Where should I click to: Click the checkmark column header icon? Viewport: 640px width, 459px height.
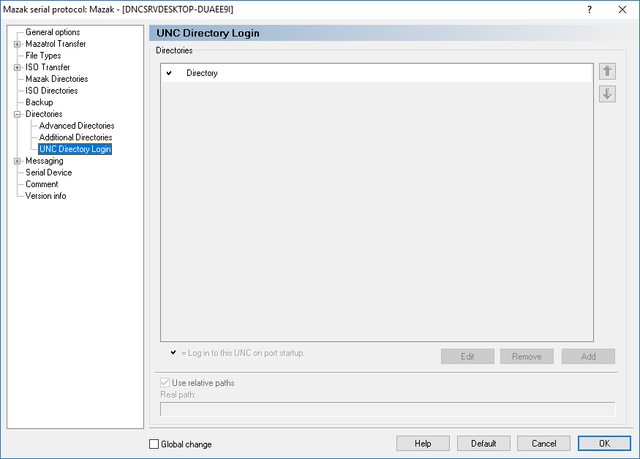pyautogui.click(x=169, y=73)
